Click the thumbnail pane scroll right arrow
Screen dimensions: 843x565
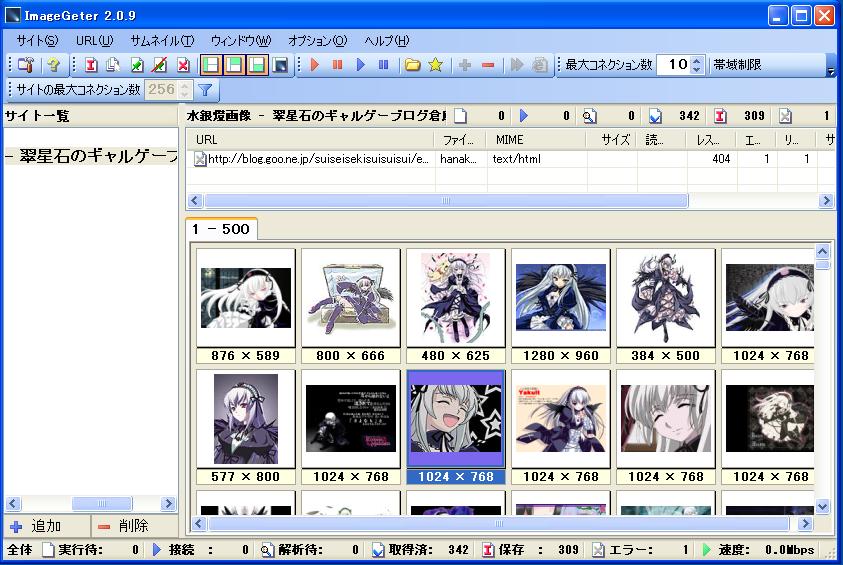coord(805,524)
